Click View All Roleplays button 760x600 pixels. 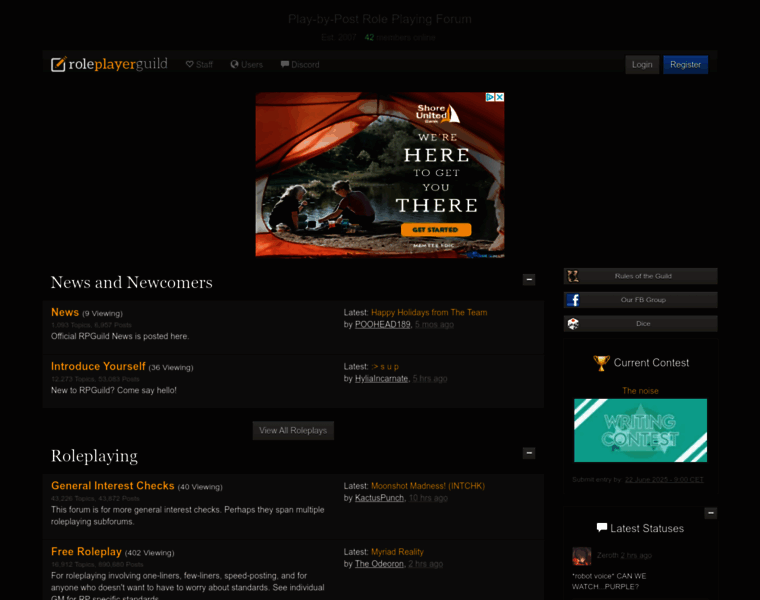tap(293, 430)
